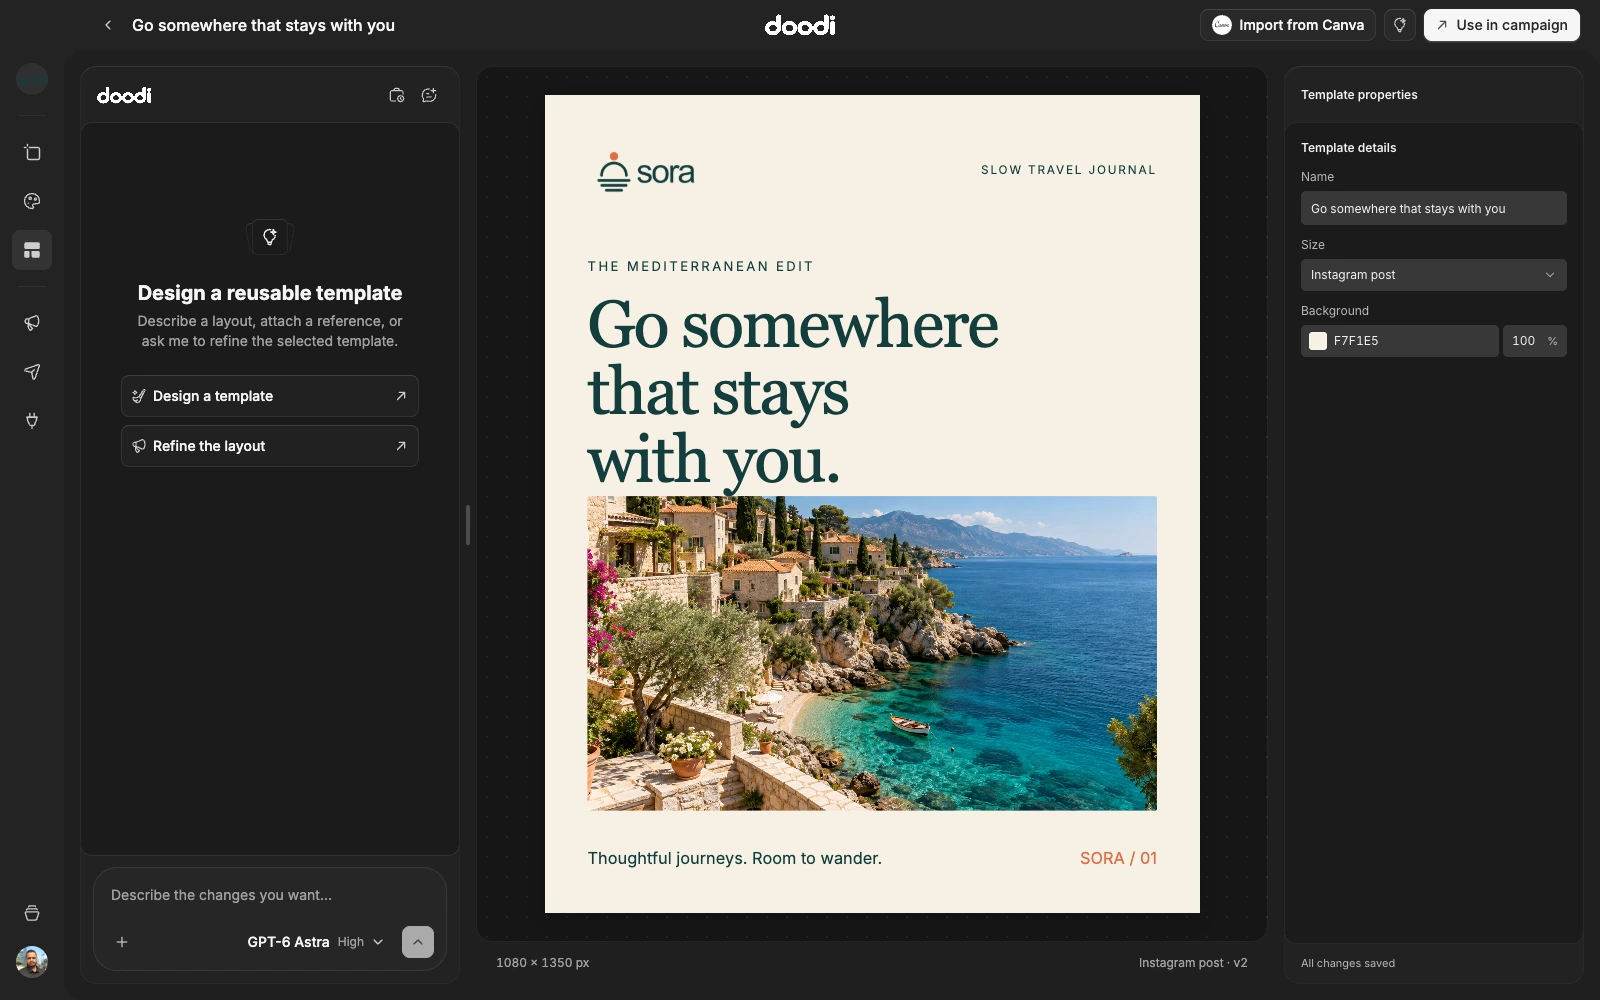Select the sora logo on the canvas
This screenshot has height=1000, width=1600.
pyautogui.click(x=646, y=172)
